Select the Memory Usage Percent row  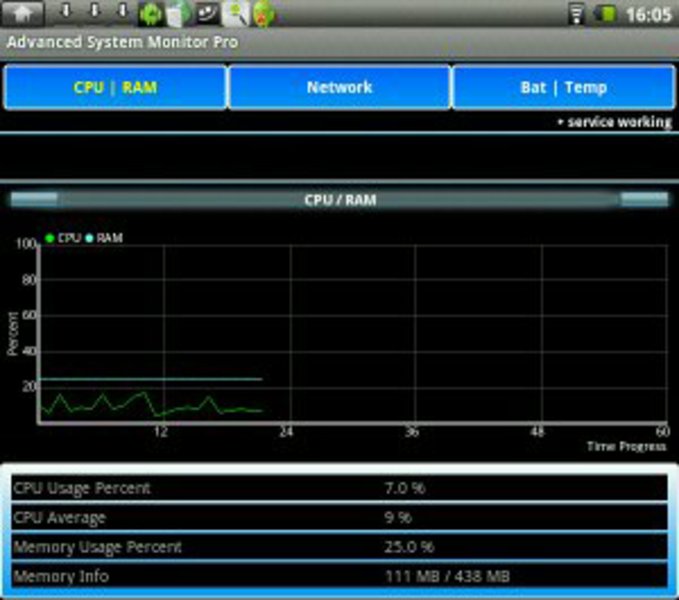pyautogui.click(x=340, y=547)
